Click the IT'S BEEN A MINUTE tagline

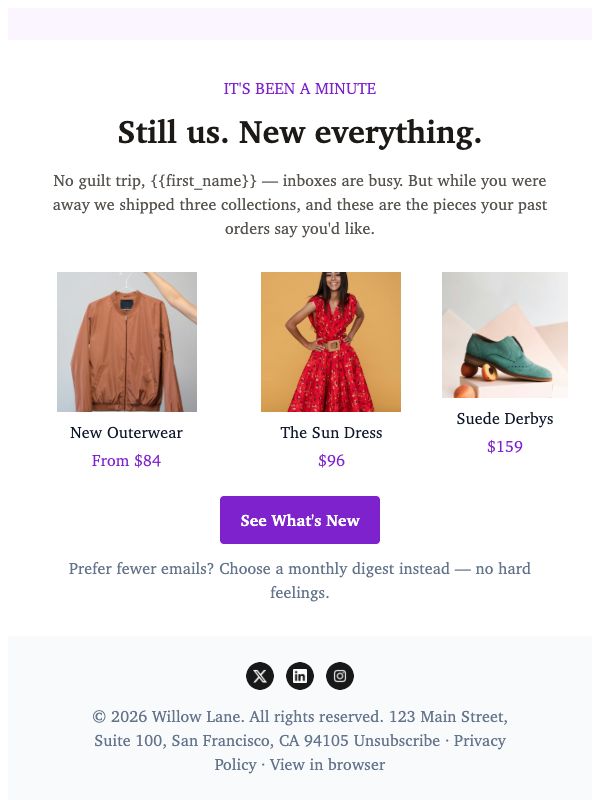(x=299, y=89)
